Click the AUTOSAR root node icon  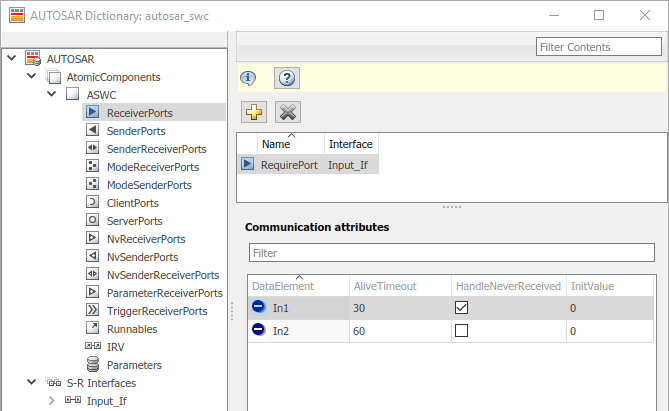click(x=33, y=58)
